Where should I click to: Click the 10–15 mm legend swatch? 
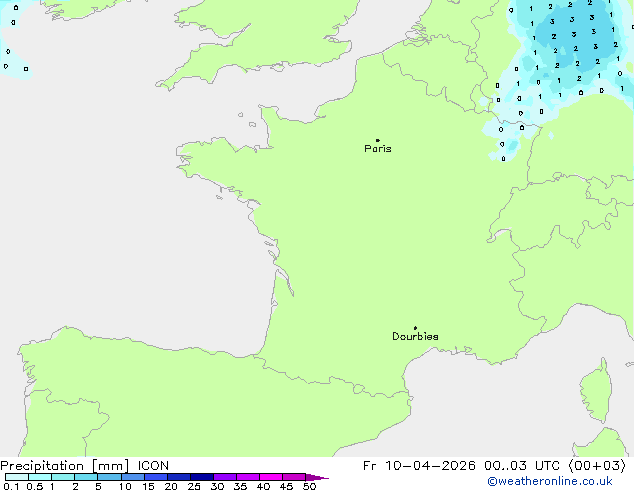click(x=133, y=477)
